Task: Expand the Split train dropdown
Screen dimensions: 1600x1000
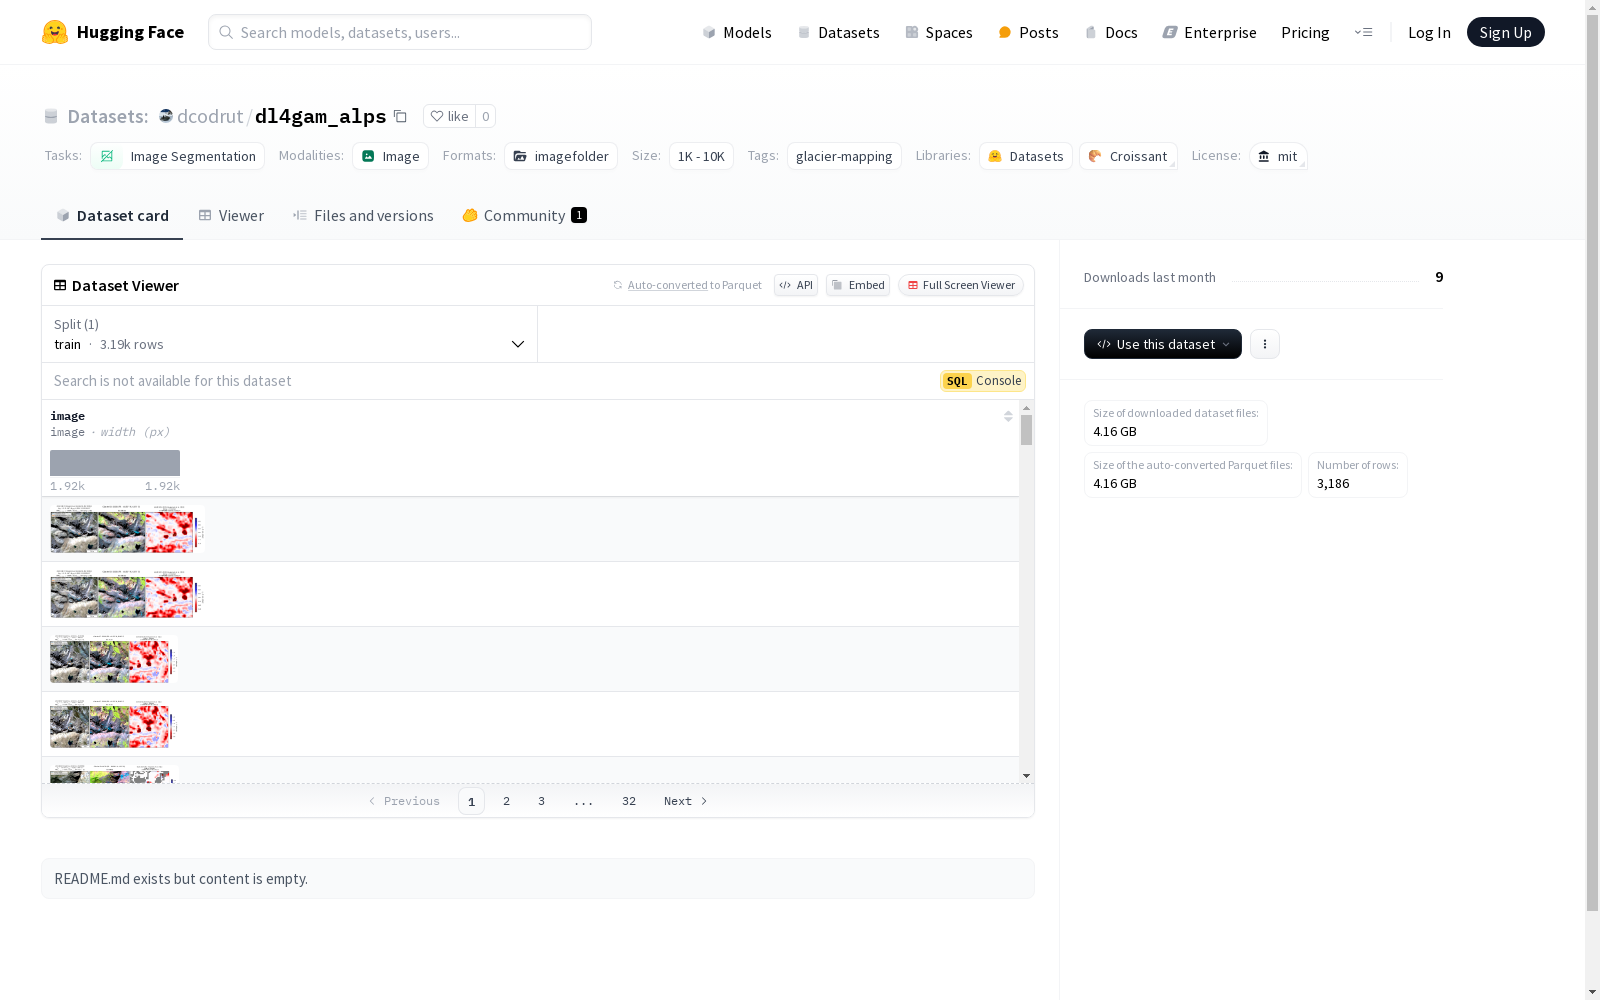Action: click(290, 334)
